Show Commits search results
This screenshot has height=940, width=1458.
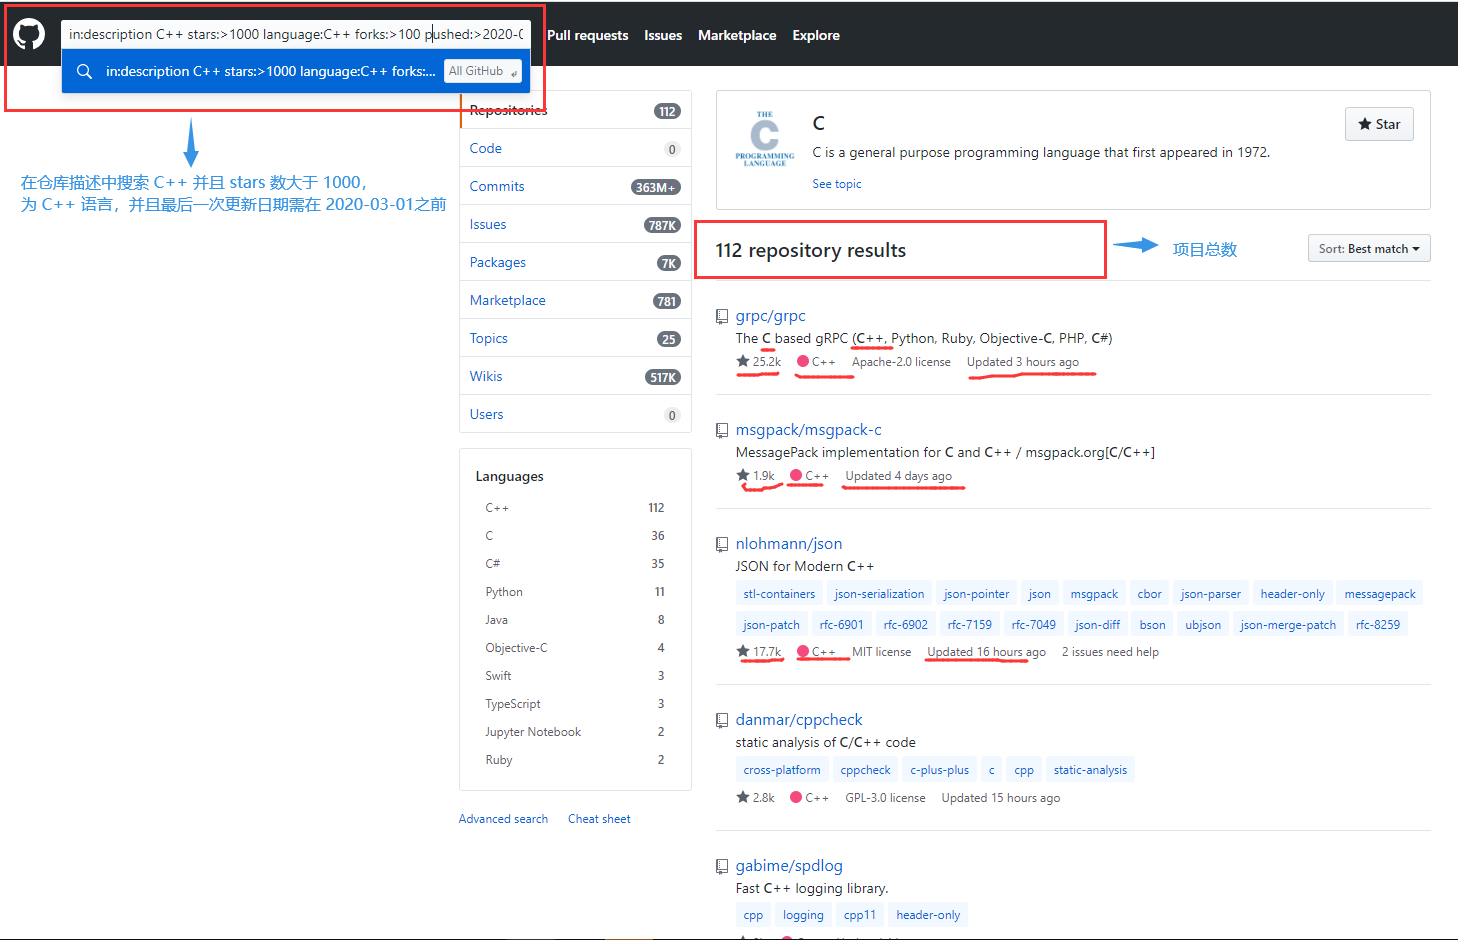tap(575, 186)
